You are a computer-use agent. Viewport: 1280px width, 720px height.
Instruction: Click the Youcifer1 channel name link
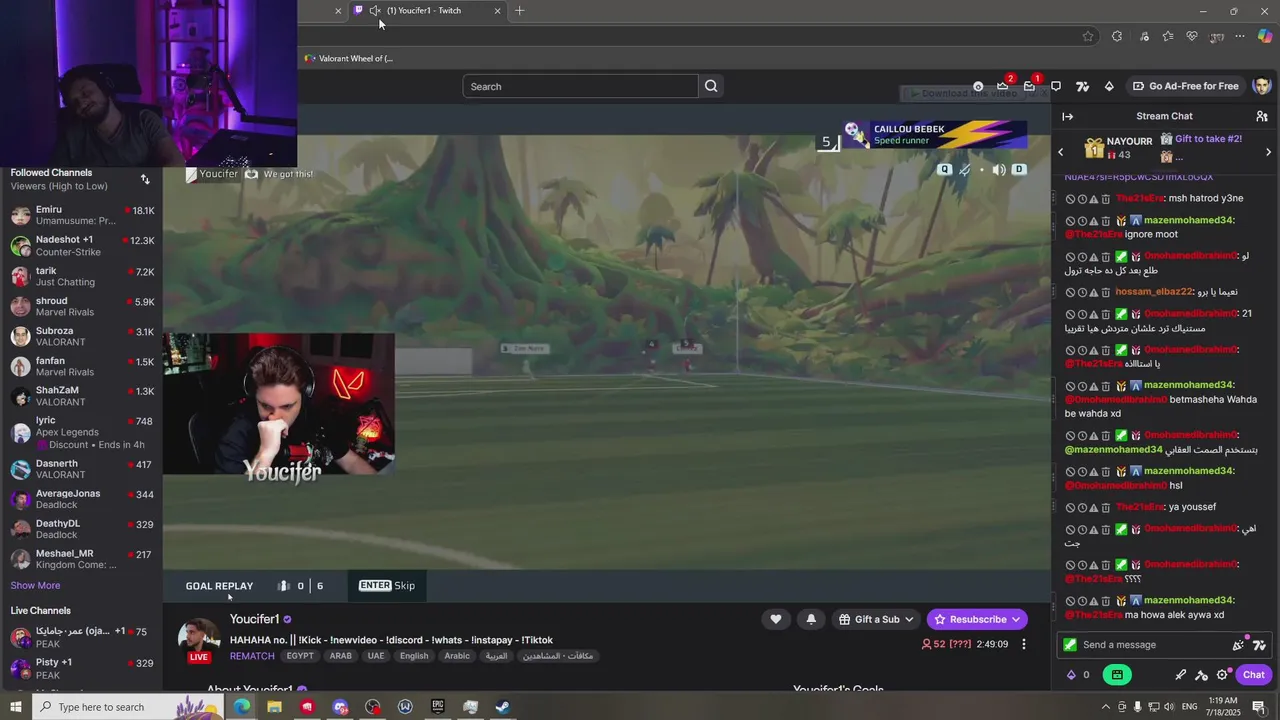[255, 619]
